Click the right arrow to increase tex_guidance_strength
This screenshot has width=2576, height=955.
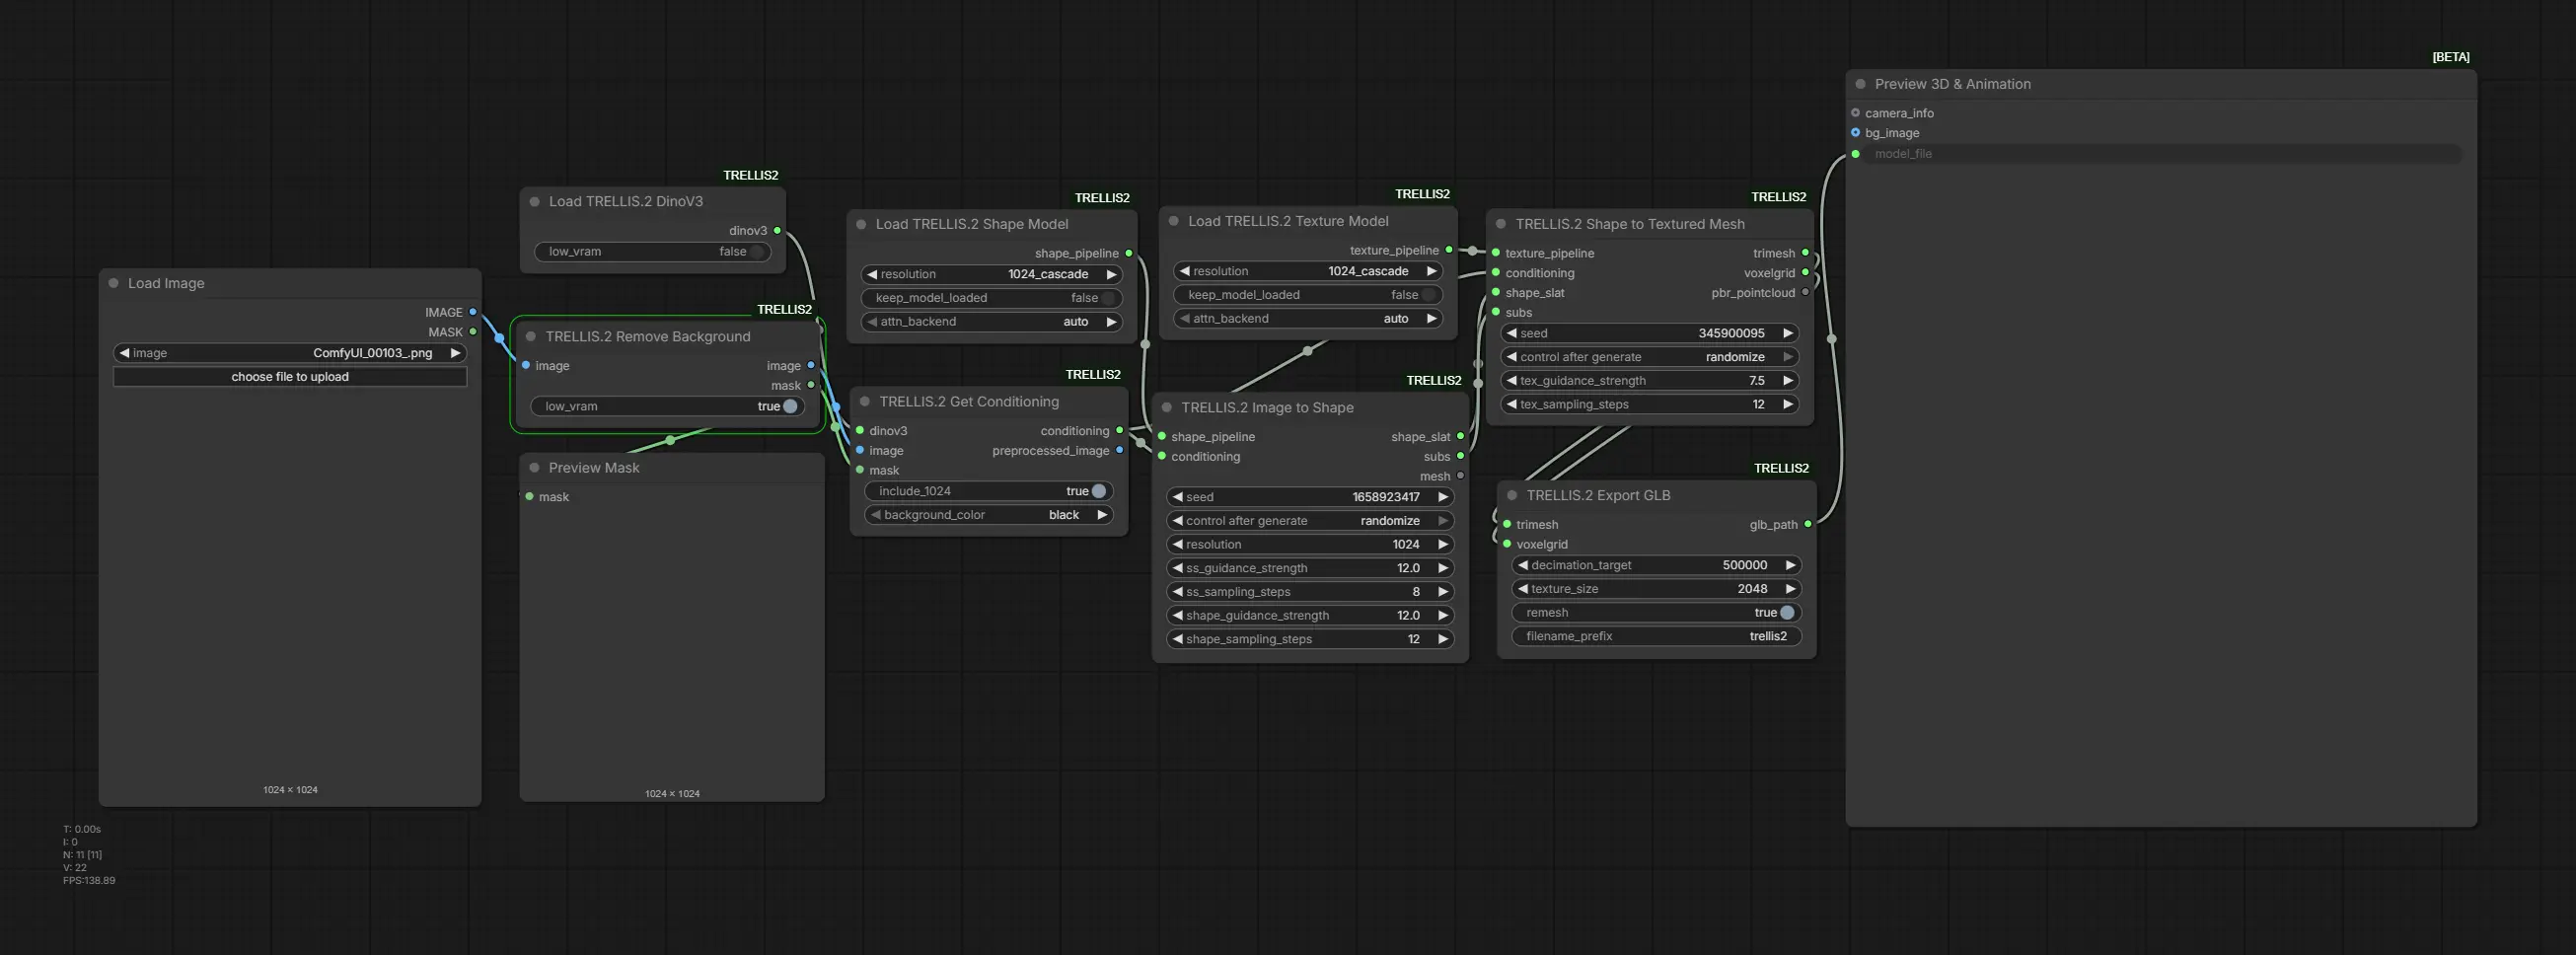click(1787, 380)
